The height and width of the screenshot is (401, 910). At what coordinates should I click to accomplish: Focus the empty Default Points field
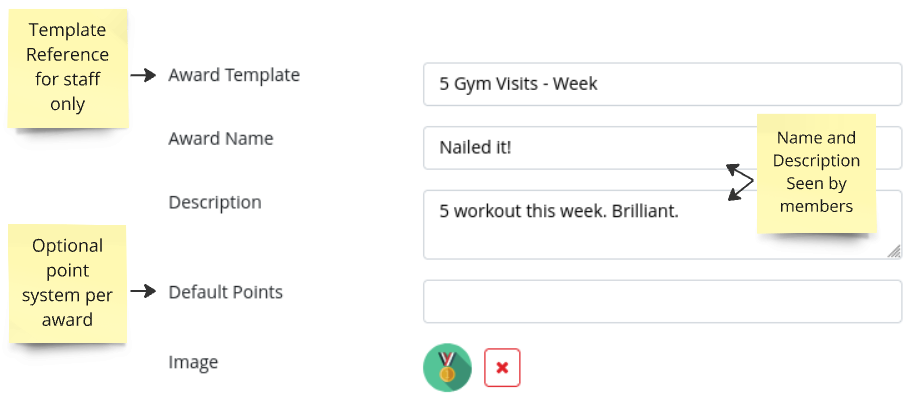pos(662,301)
